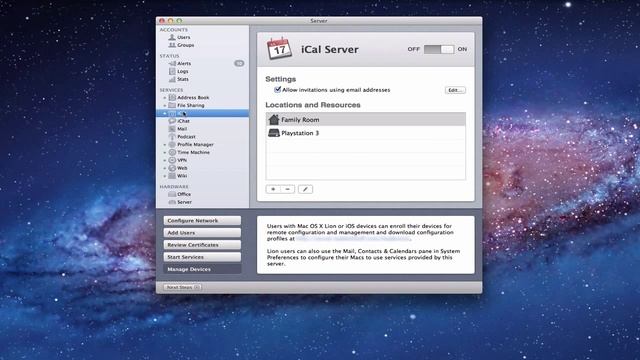Open the configuration profiles link
The width and height of the screenshot is (640, 360).
click(x=353, y=239)
